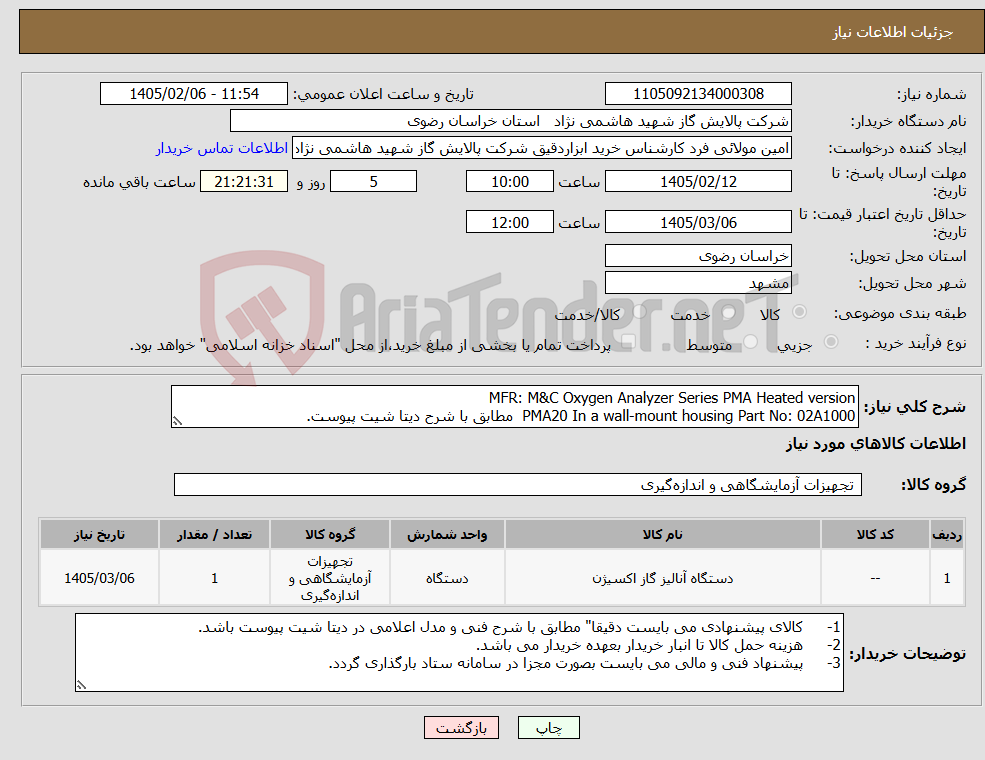Select the جزیی purchase type radio
Viewport: 985px width, 760px height.
click(830, 342)
